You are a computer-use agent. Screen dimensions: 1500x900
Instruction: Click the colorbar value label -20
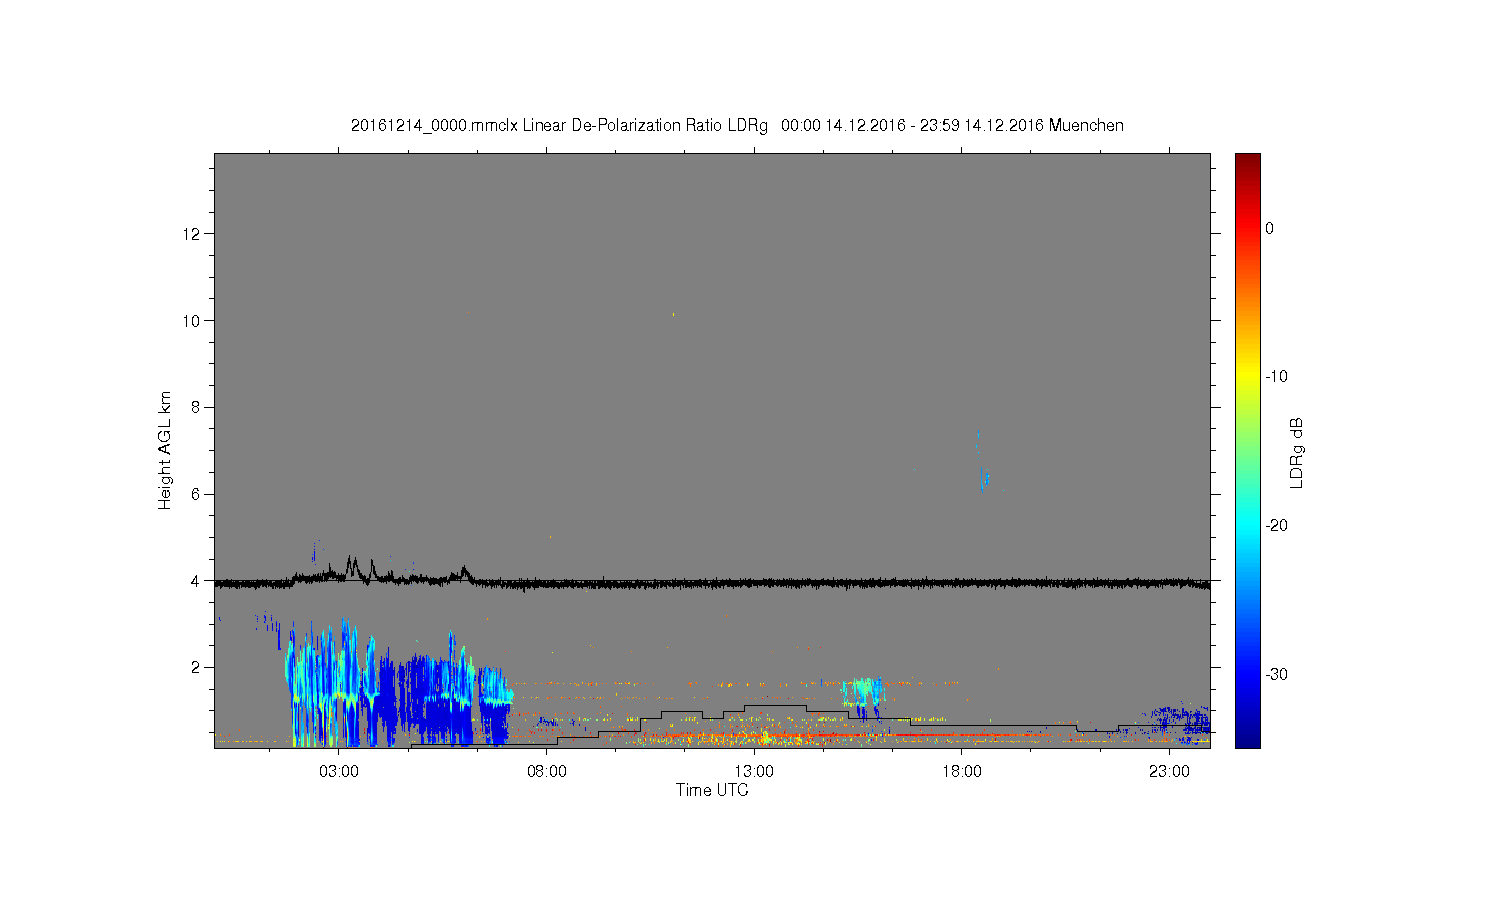1276,526
